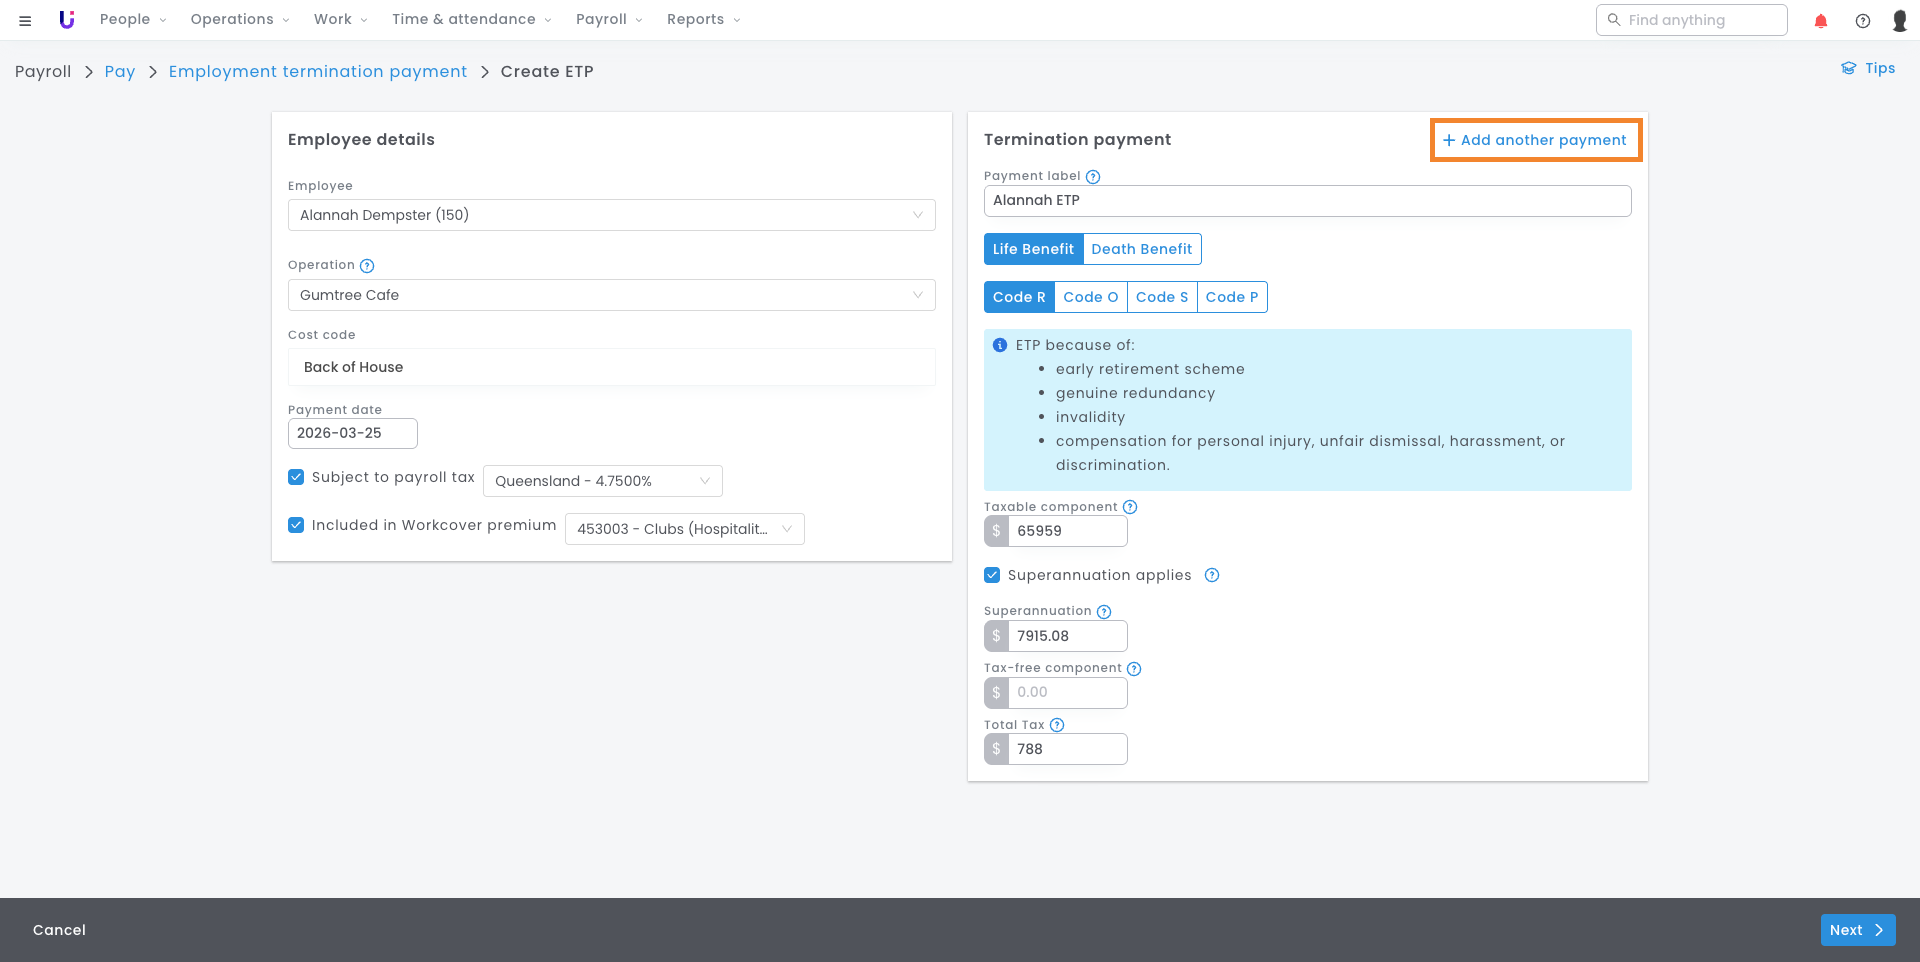
Task: Open Queensland payroll tax rate dropdown
Action: (x=602, y=481)
